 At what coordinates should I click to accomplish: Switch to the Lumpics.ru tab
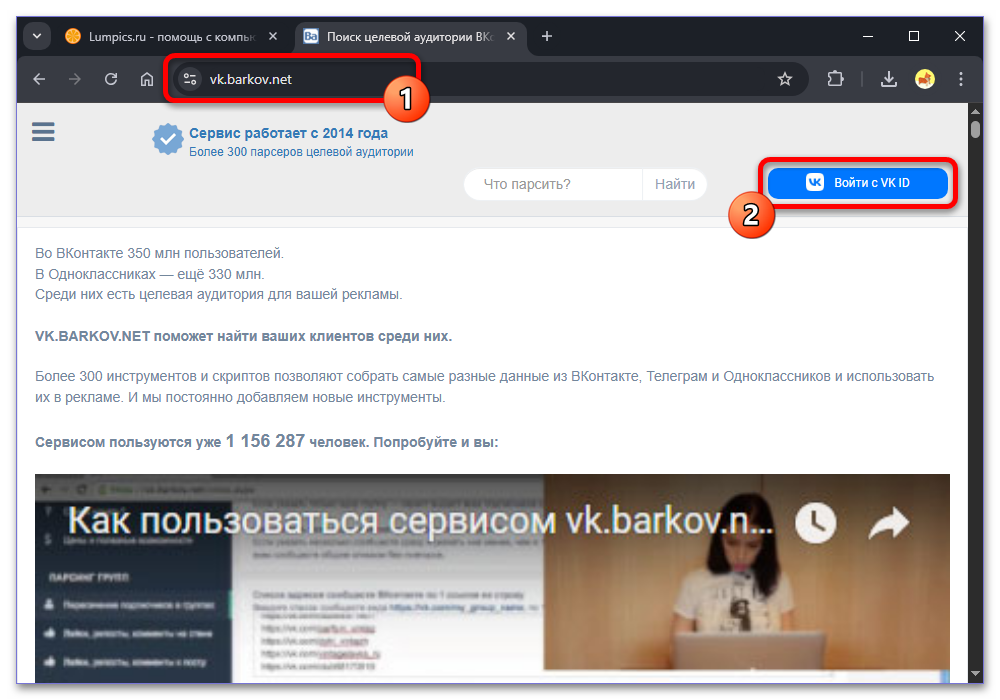coord(171,37)
